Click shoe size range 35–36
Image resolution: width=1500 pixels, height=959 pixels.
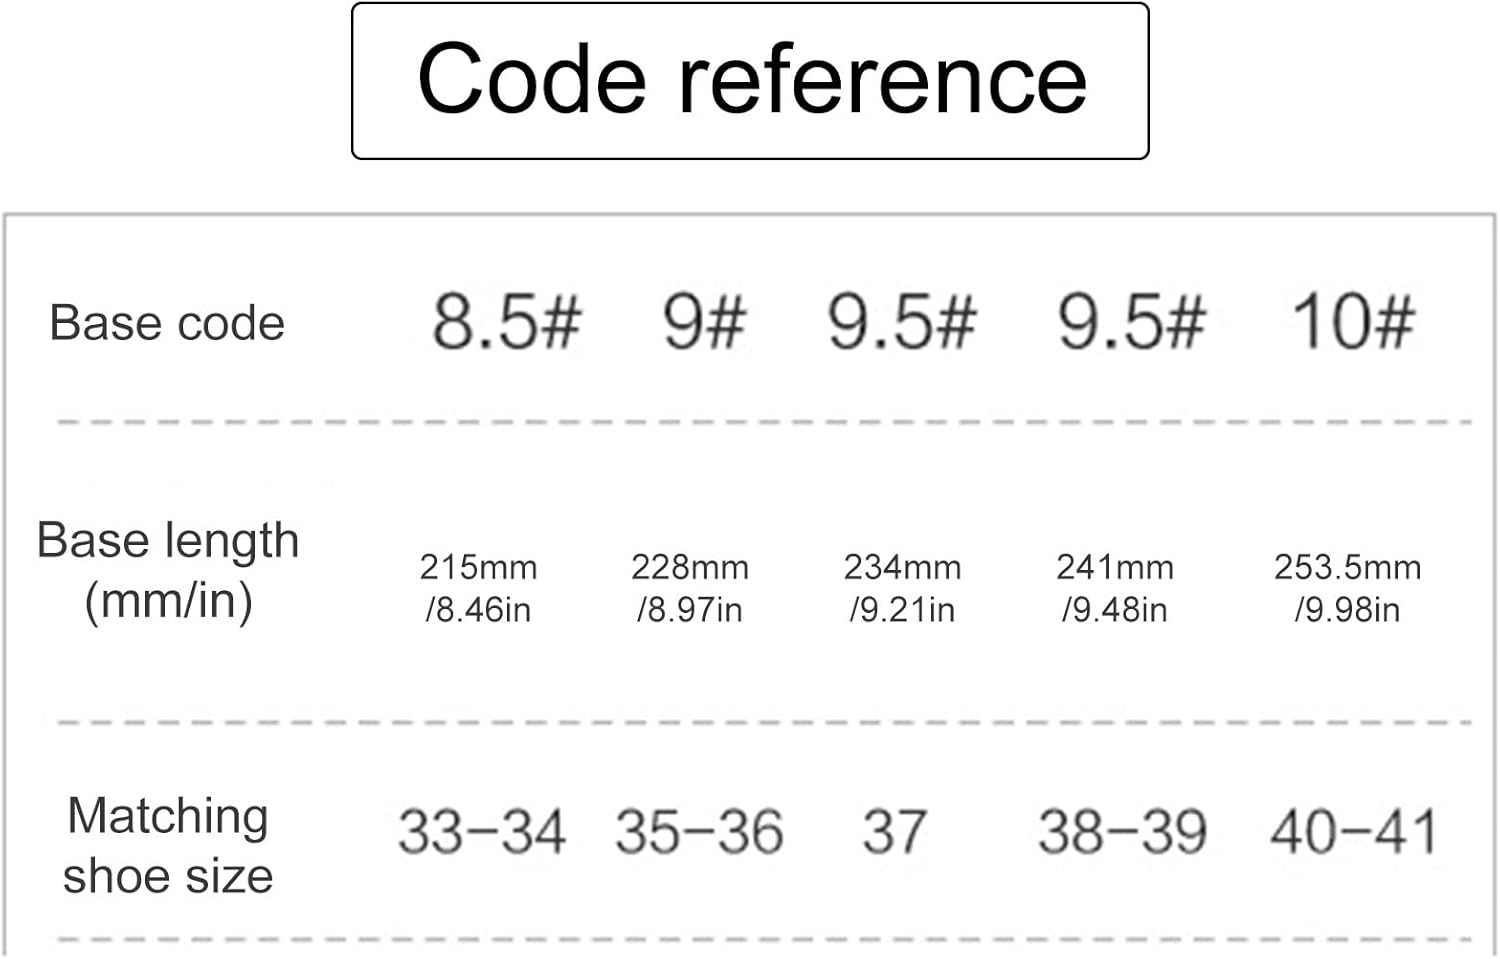coord(699,831)
